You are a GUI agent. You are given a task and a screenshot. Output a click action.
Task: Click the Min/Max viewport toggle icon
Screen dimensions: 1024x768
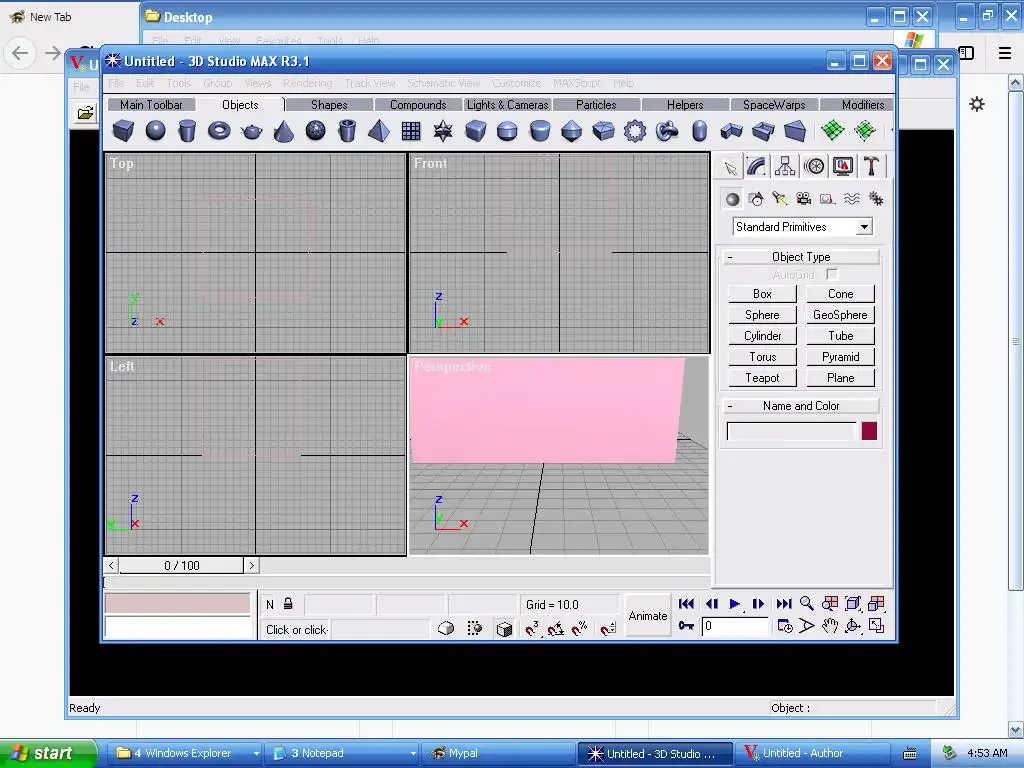tap(876, 626)
